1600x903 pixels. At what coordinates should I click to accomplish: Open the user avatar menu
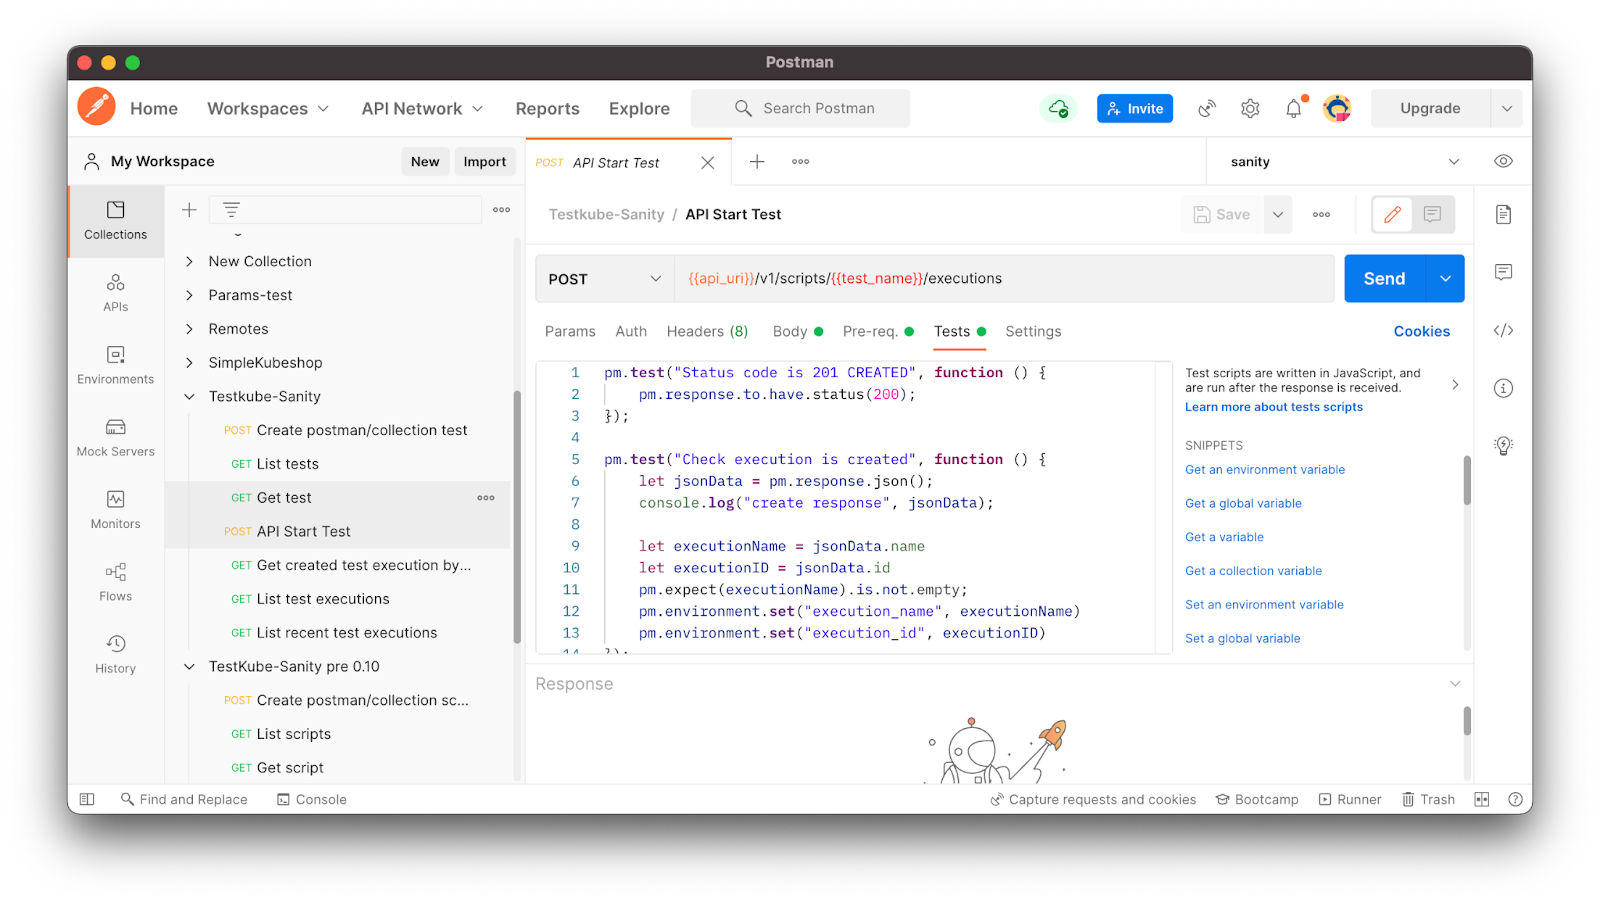pyautogui.click(x=1337, y=108)
